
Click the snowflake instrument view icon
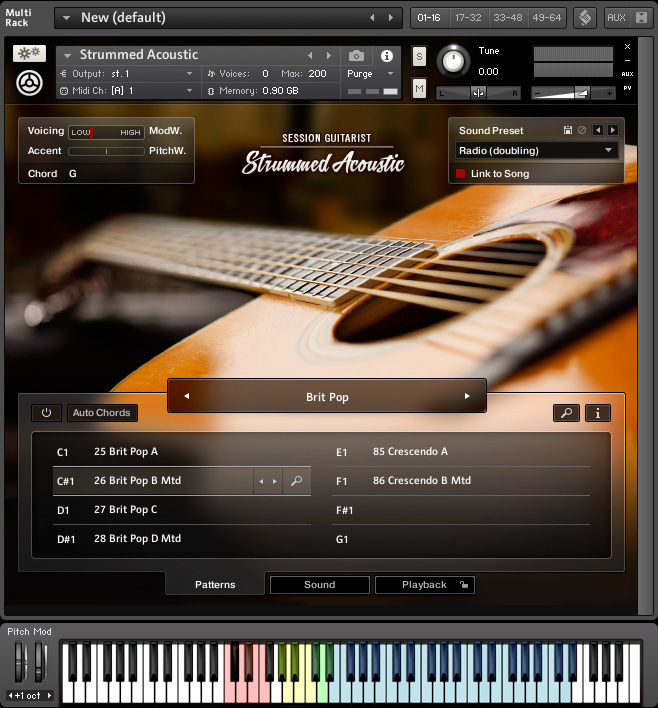(x=29, y=54)
